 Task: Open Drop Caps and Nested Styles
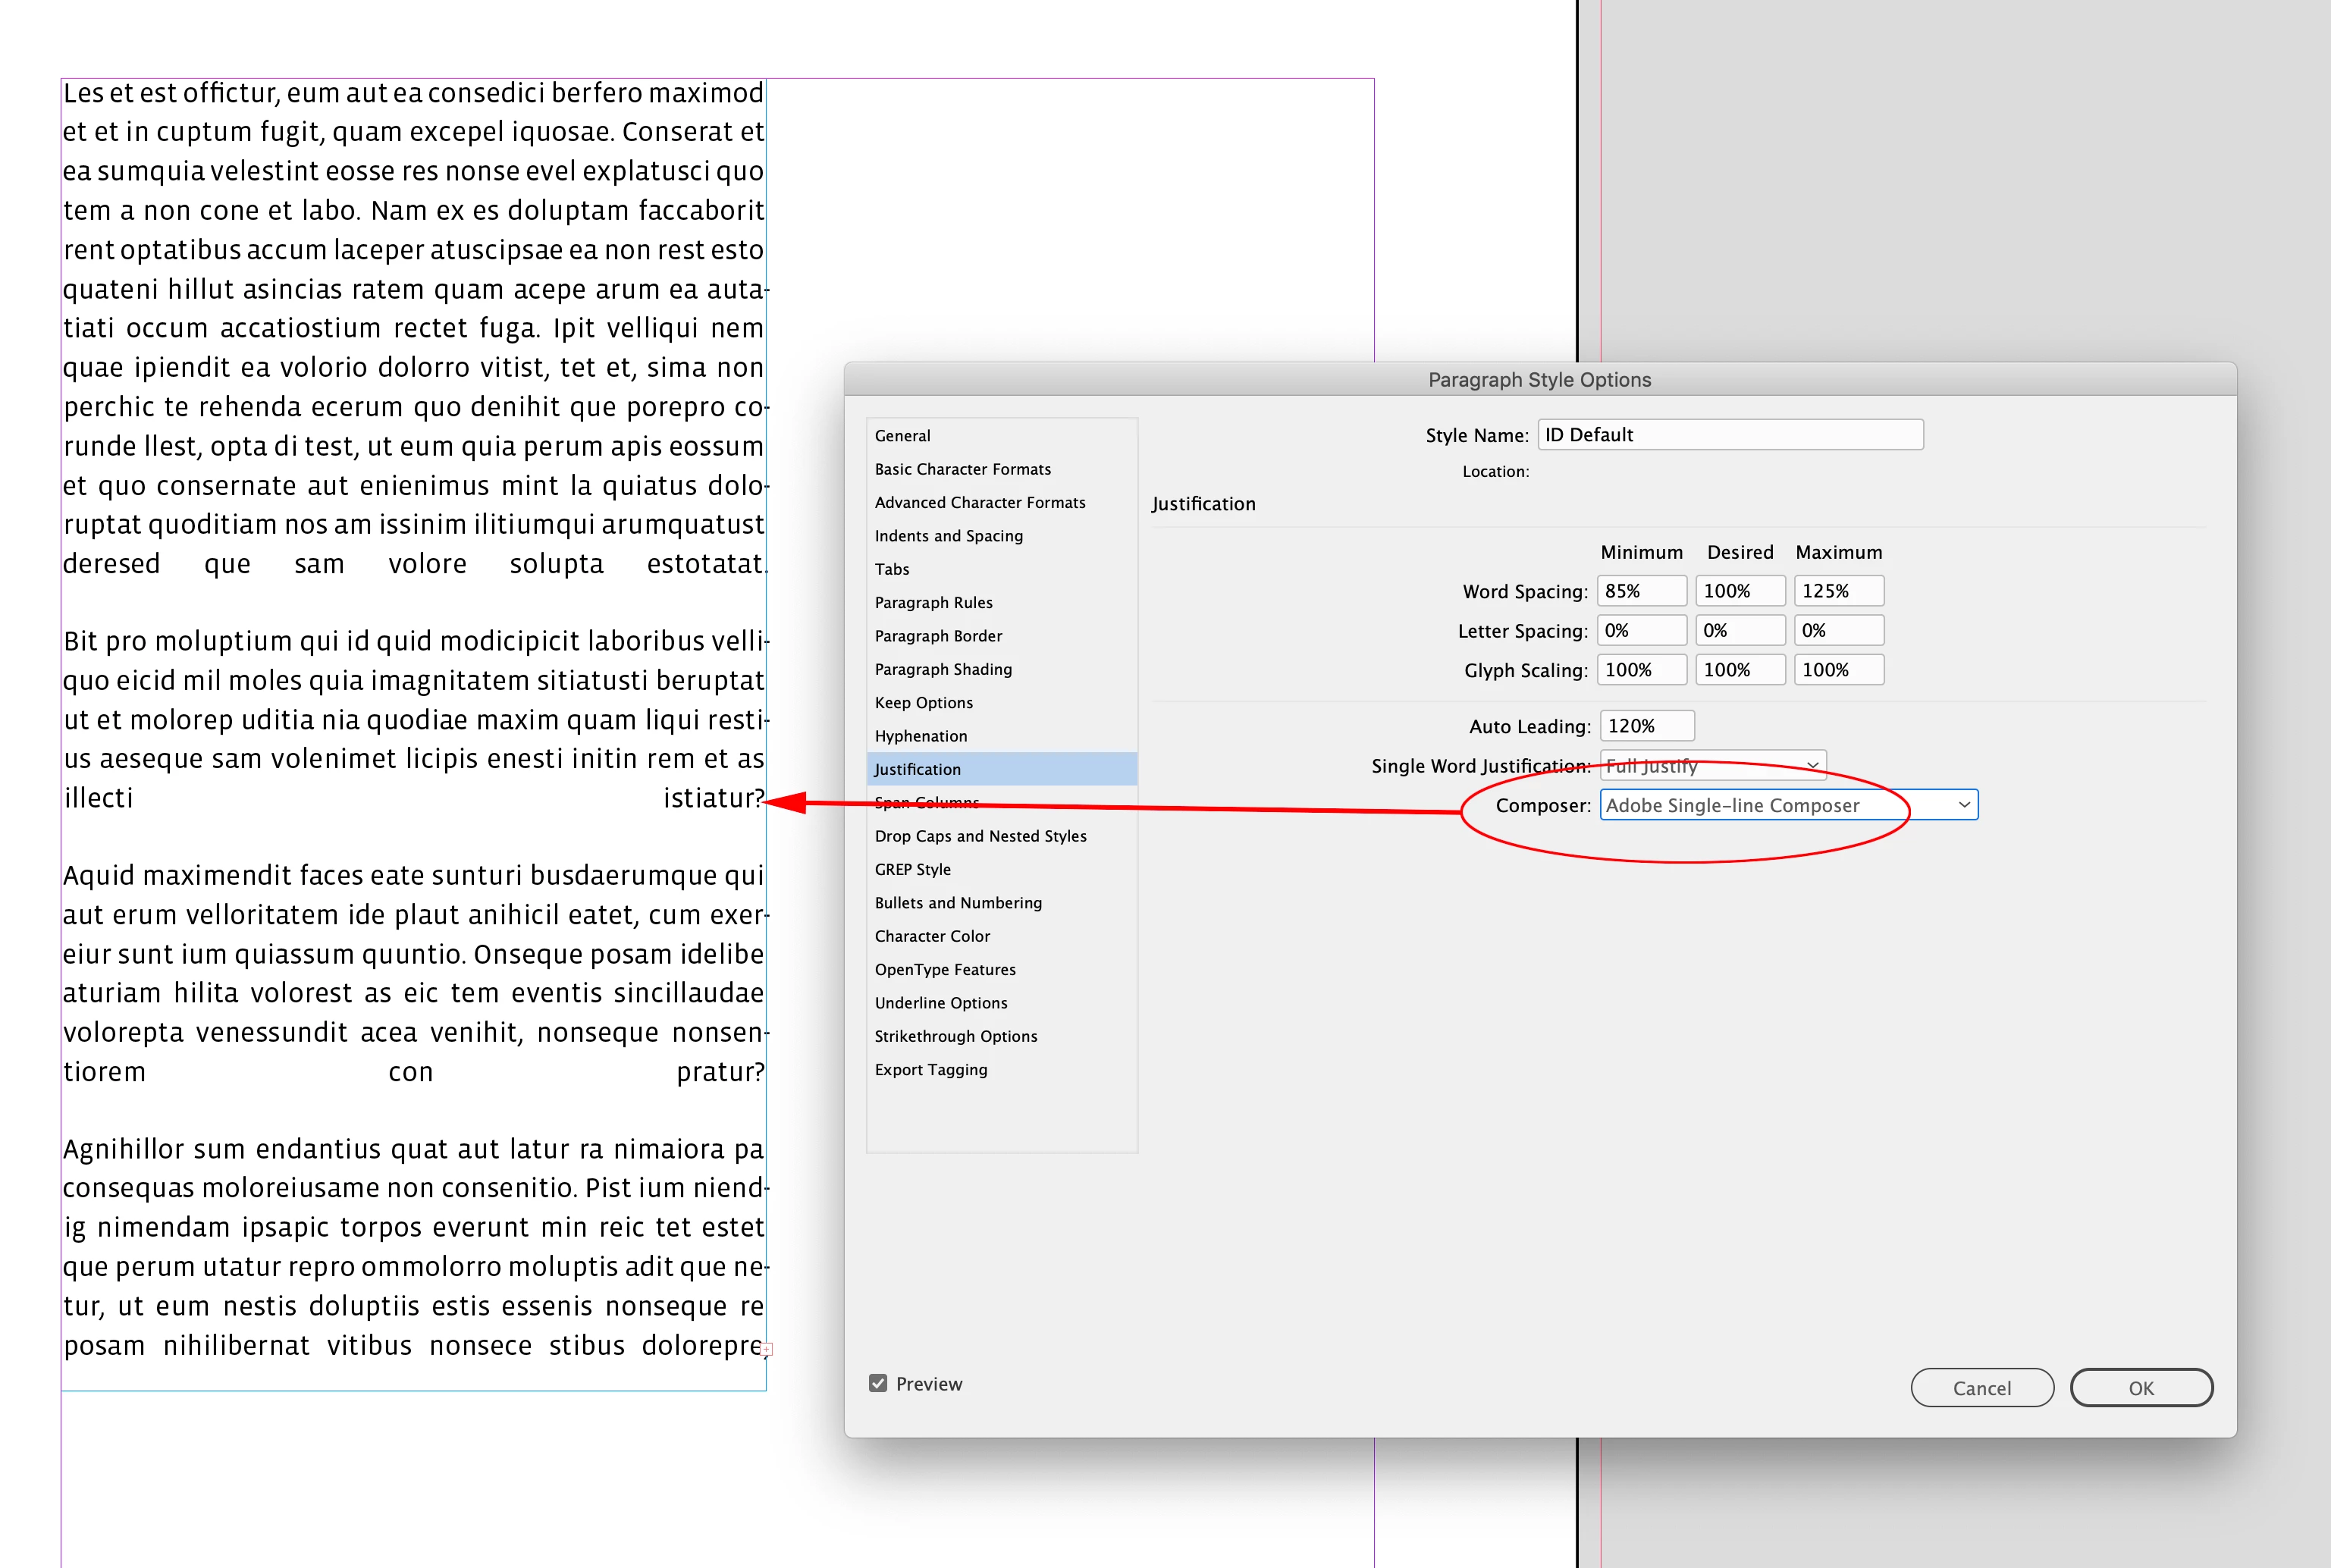(980, 836)
